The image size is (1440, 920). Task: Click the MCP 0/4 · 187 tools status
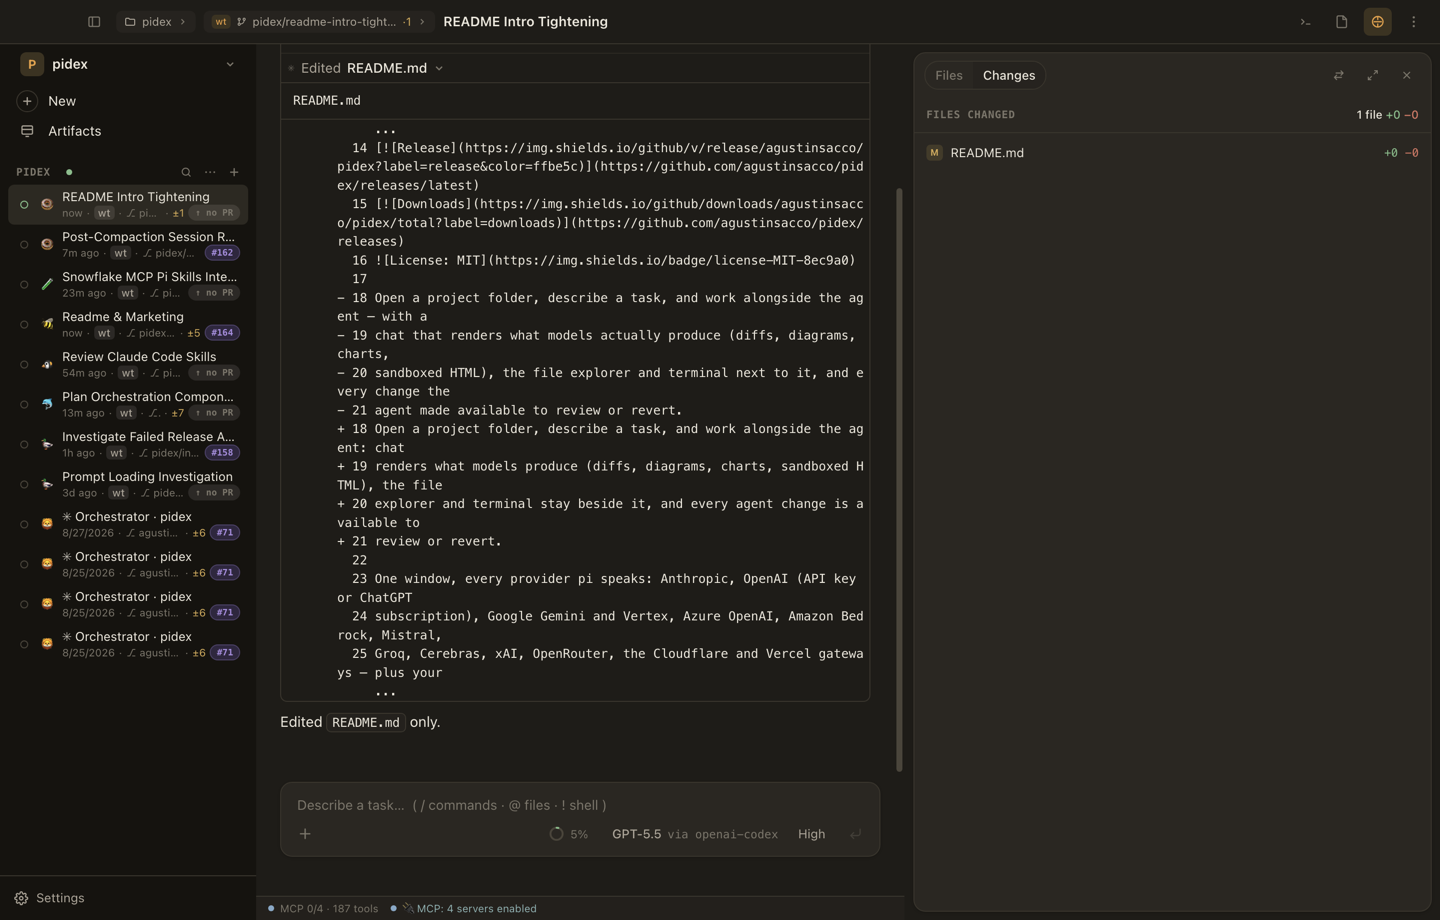tap(323, 909)
